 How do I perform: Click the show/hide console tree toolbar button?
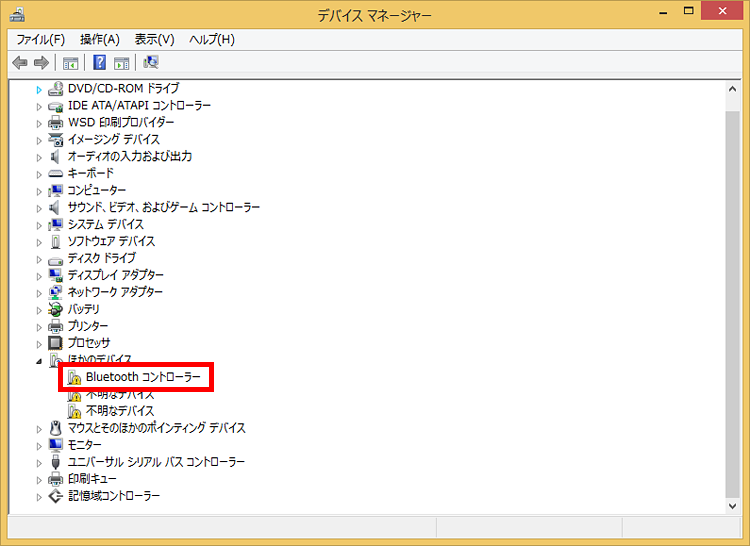coord(70,63)
